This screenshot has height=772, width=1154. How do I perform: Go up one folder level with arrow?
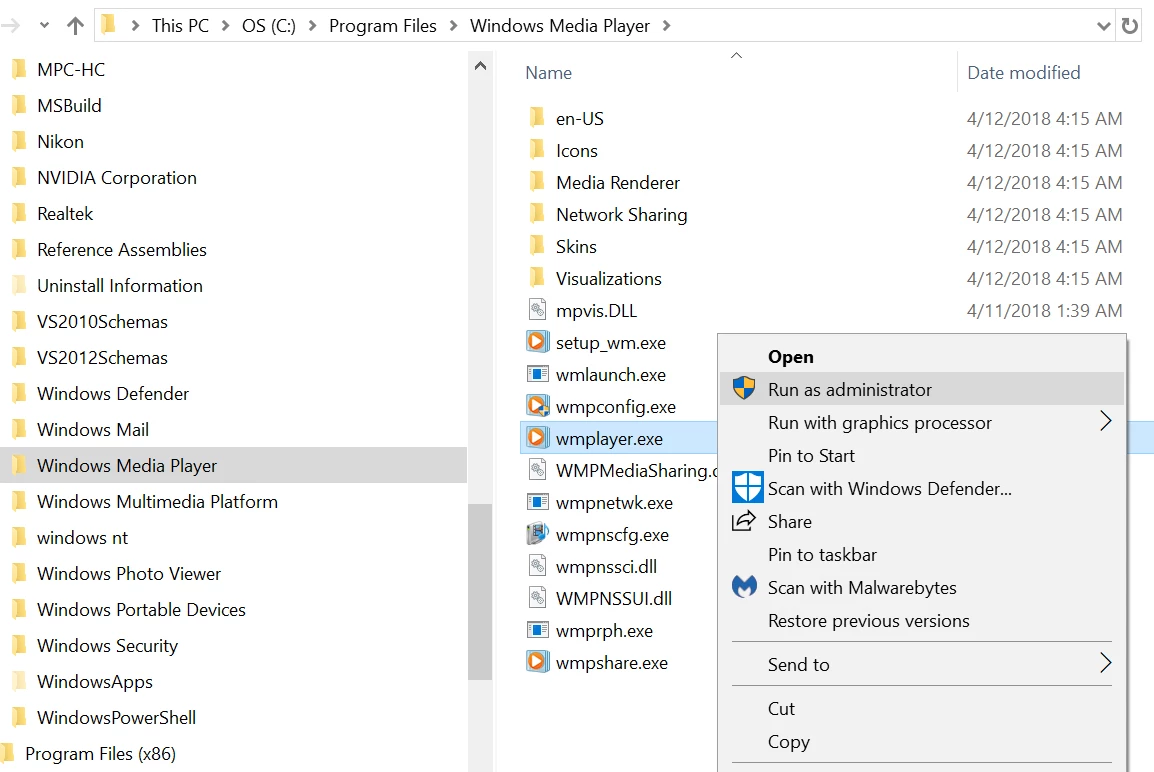(x=75, y=26)
